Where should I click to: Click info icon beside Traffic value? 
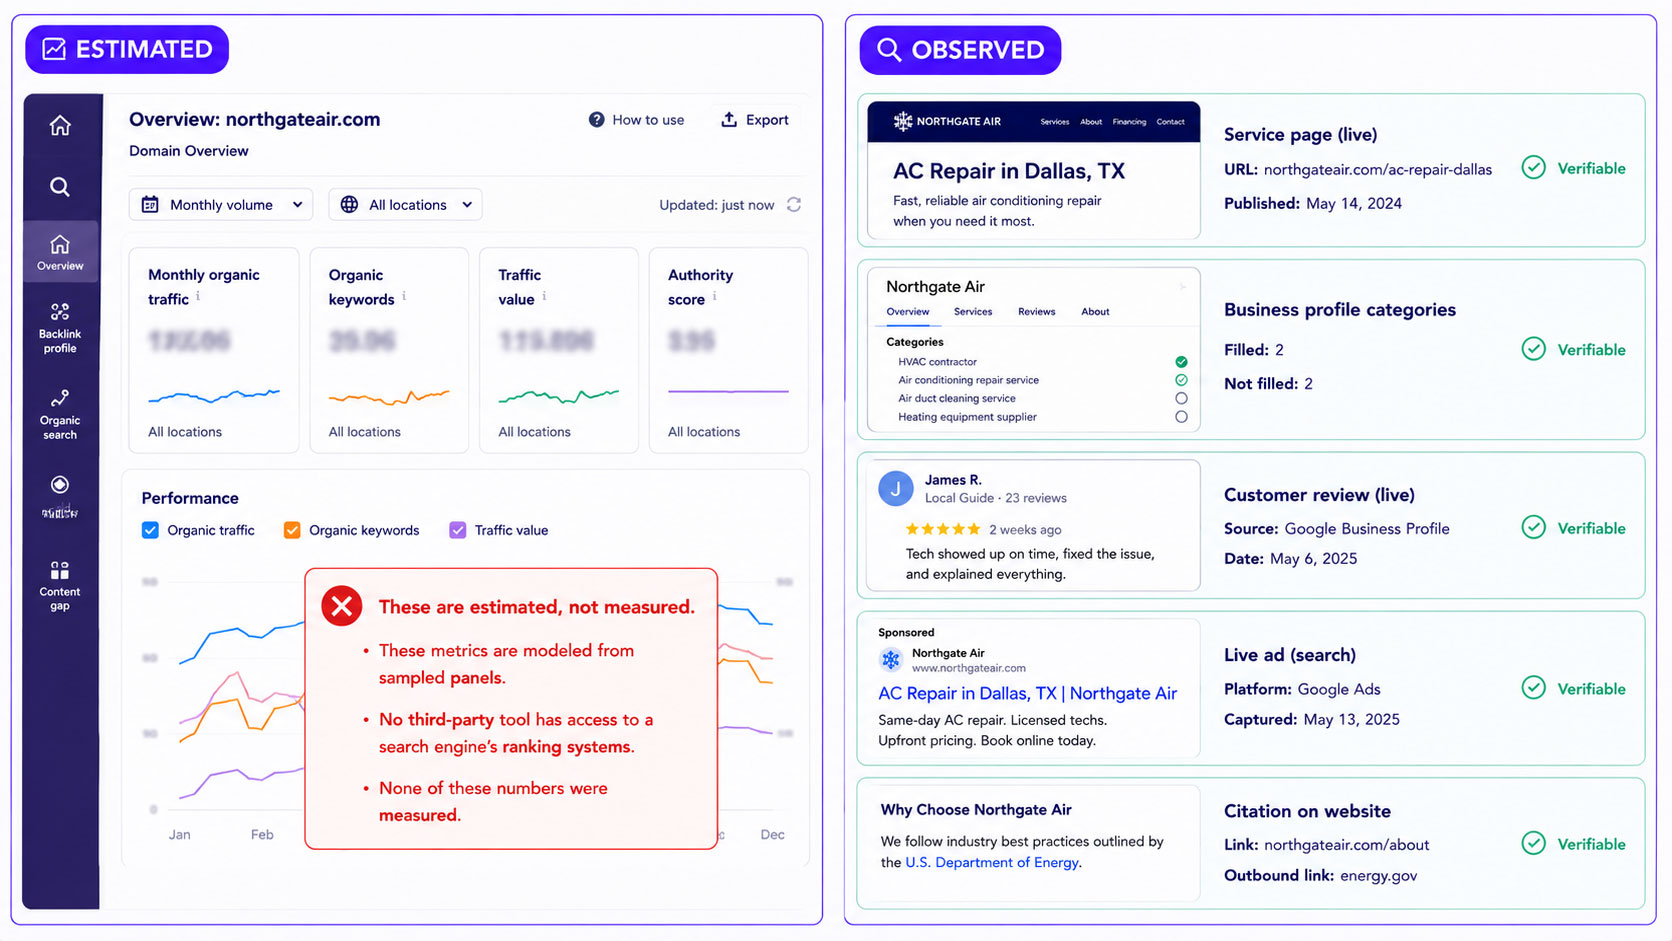544,297
